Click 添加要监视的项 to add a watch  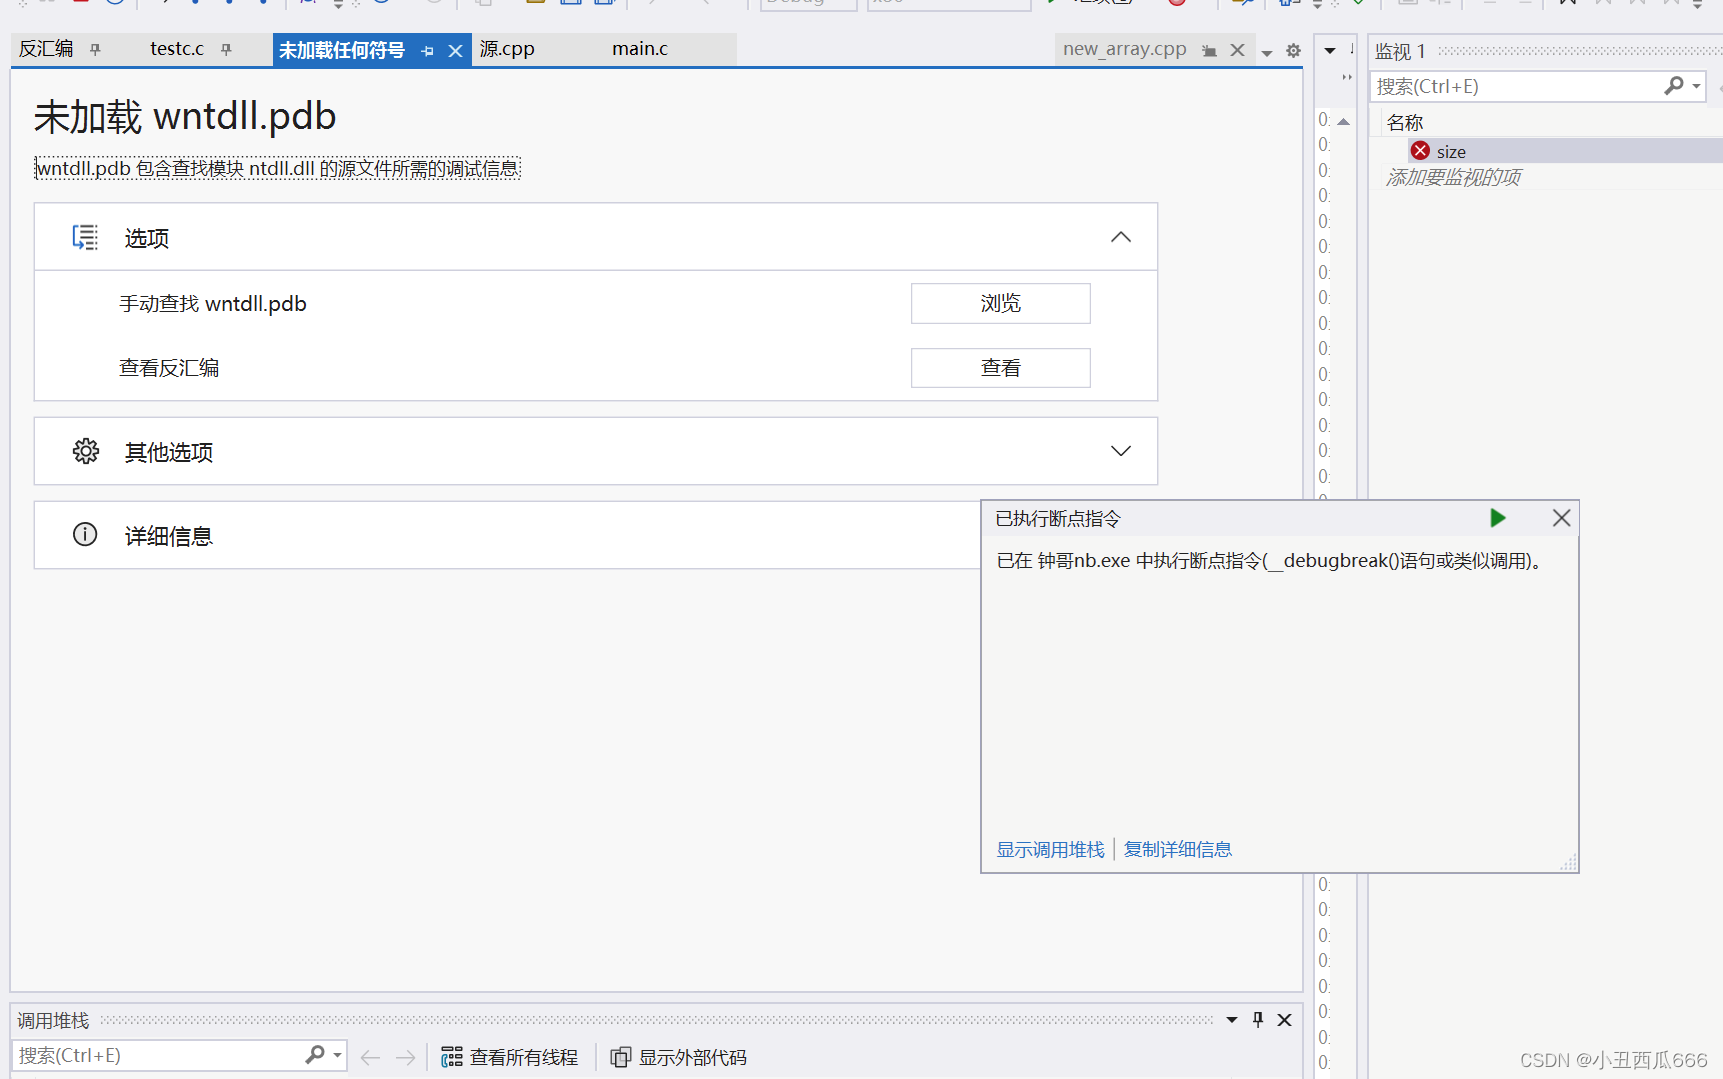1453,177
